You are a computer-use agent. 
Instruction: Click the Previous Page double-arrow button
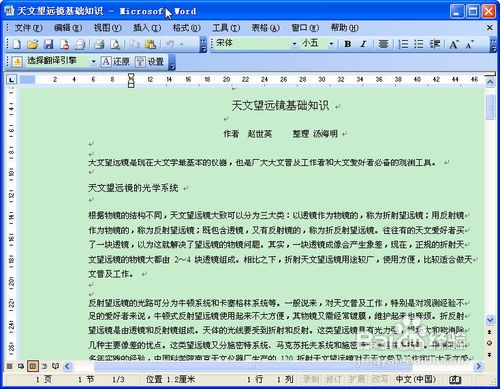[490, 332]
